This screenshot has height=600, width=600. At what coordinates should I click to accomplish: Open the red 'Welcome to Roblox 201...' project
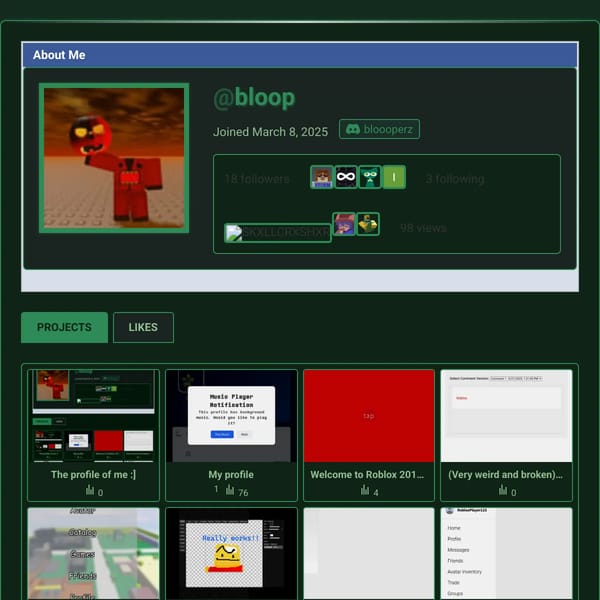pos(369,435)
